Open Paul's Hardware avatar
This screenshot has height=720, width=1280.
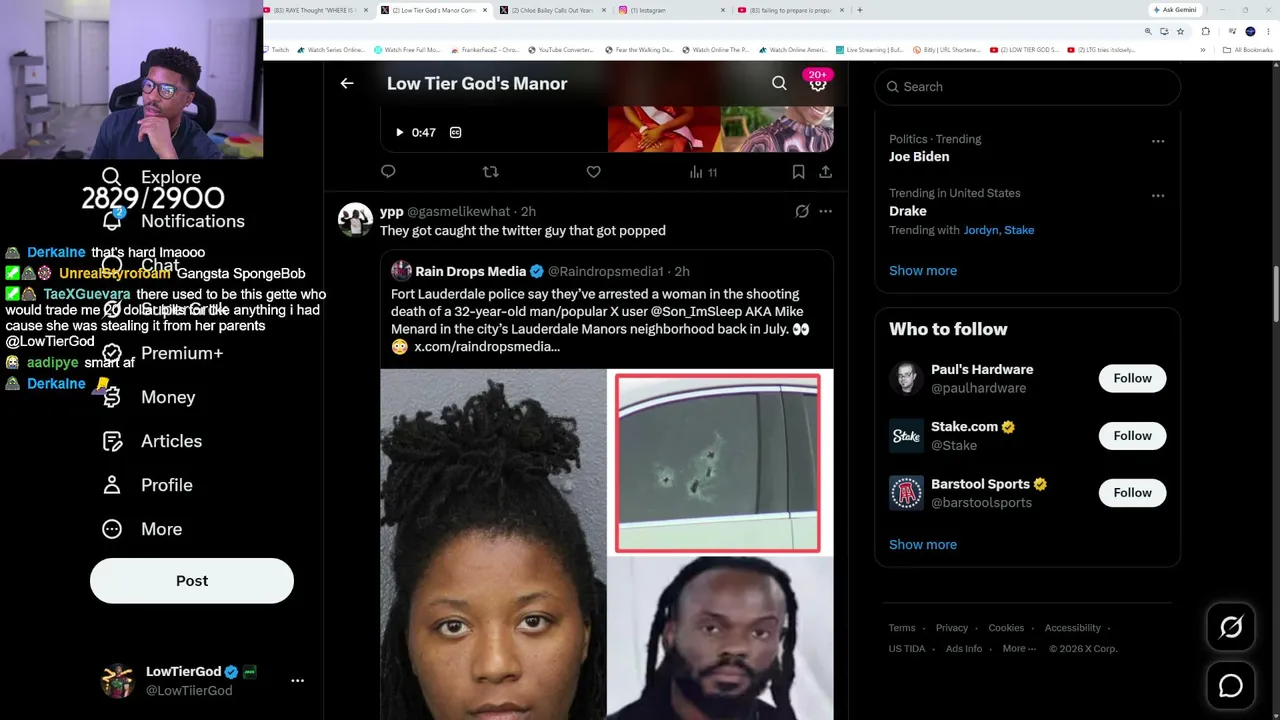[907, 379]
